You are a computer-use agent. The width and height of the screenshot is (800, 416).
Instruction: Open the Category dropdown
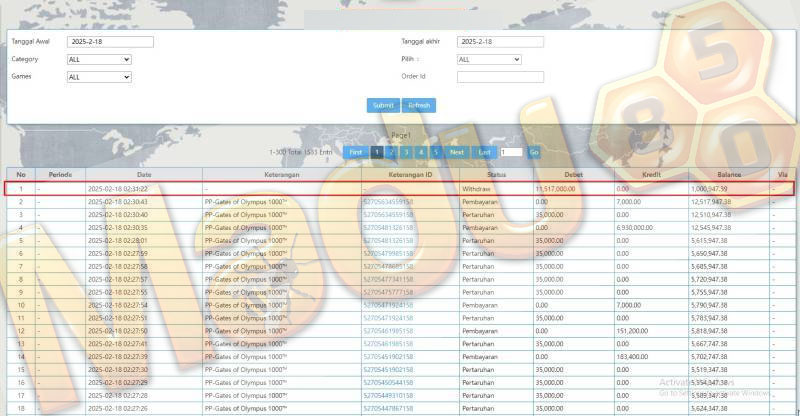point(99,59)
